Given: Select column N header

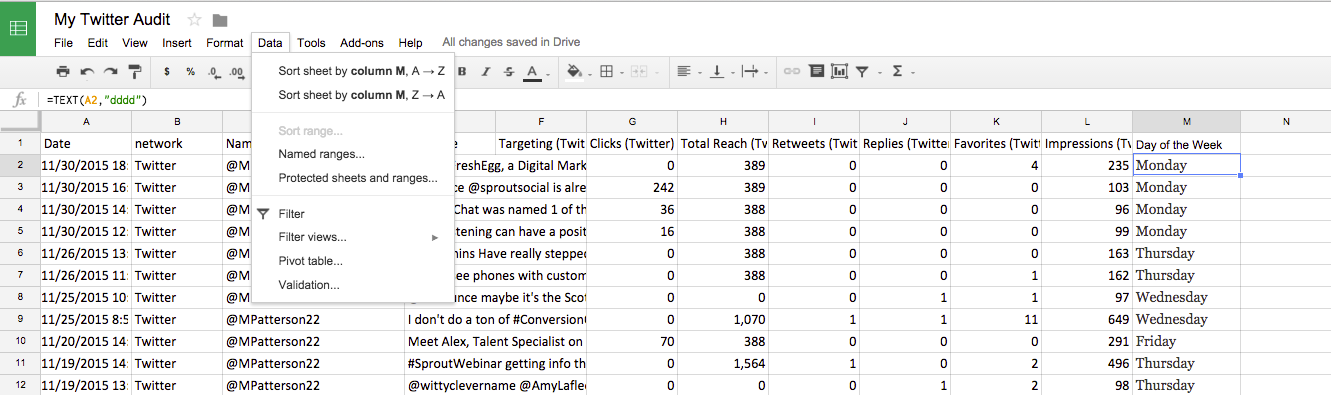Looking at the screenshot, I should point(1285,121).
